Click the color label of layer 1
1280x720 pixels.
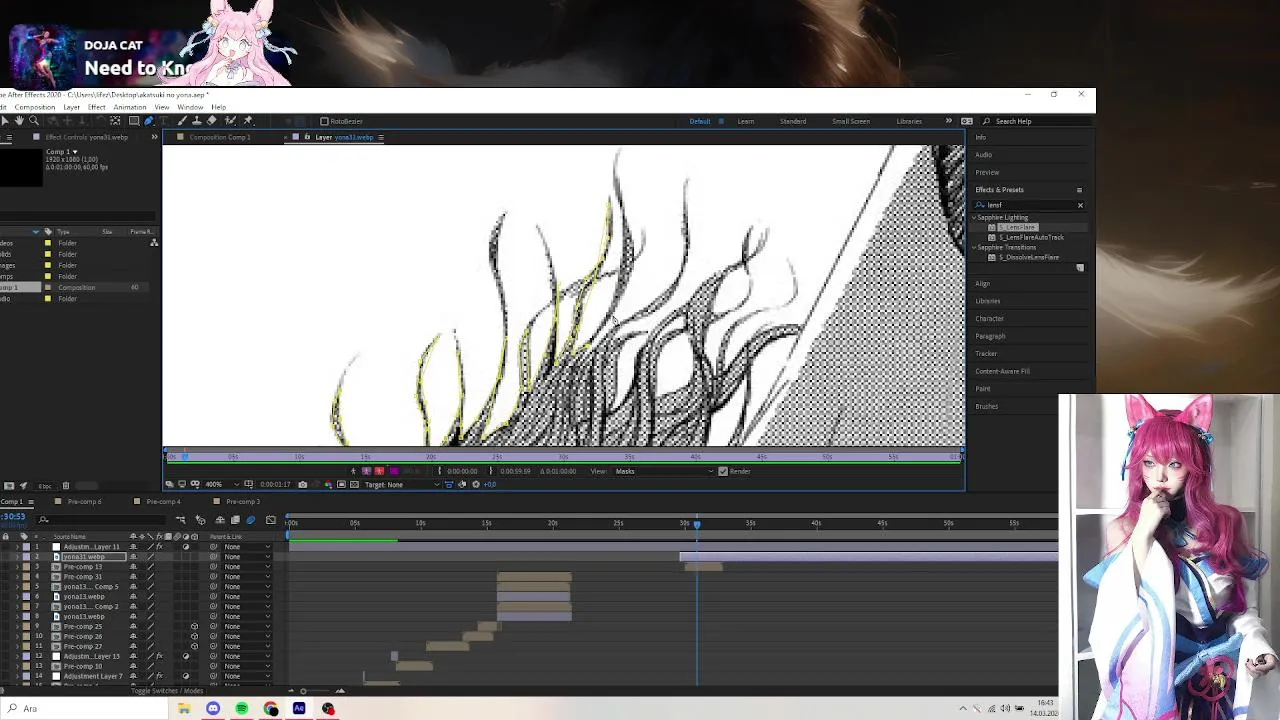(26, 547)
